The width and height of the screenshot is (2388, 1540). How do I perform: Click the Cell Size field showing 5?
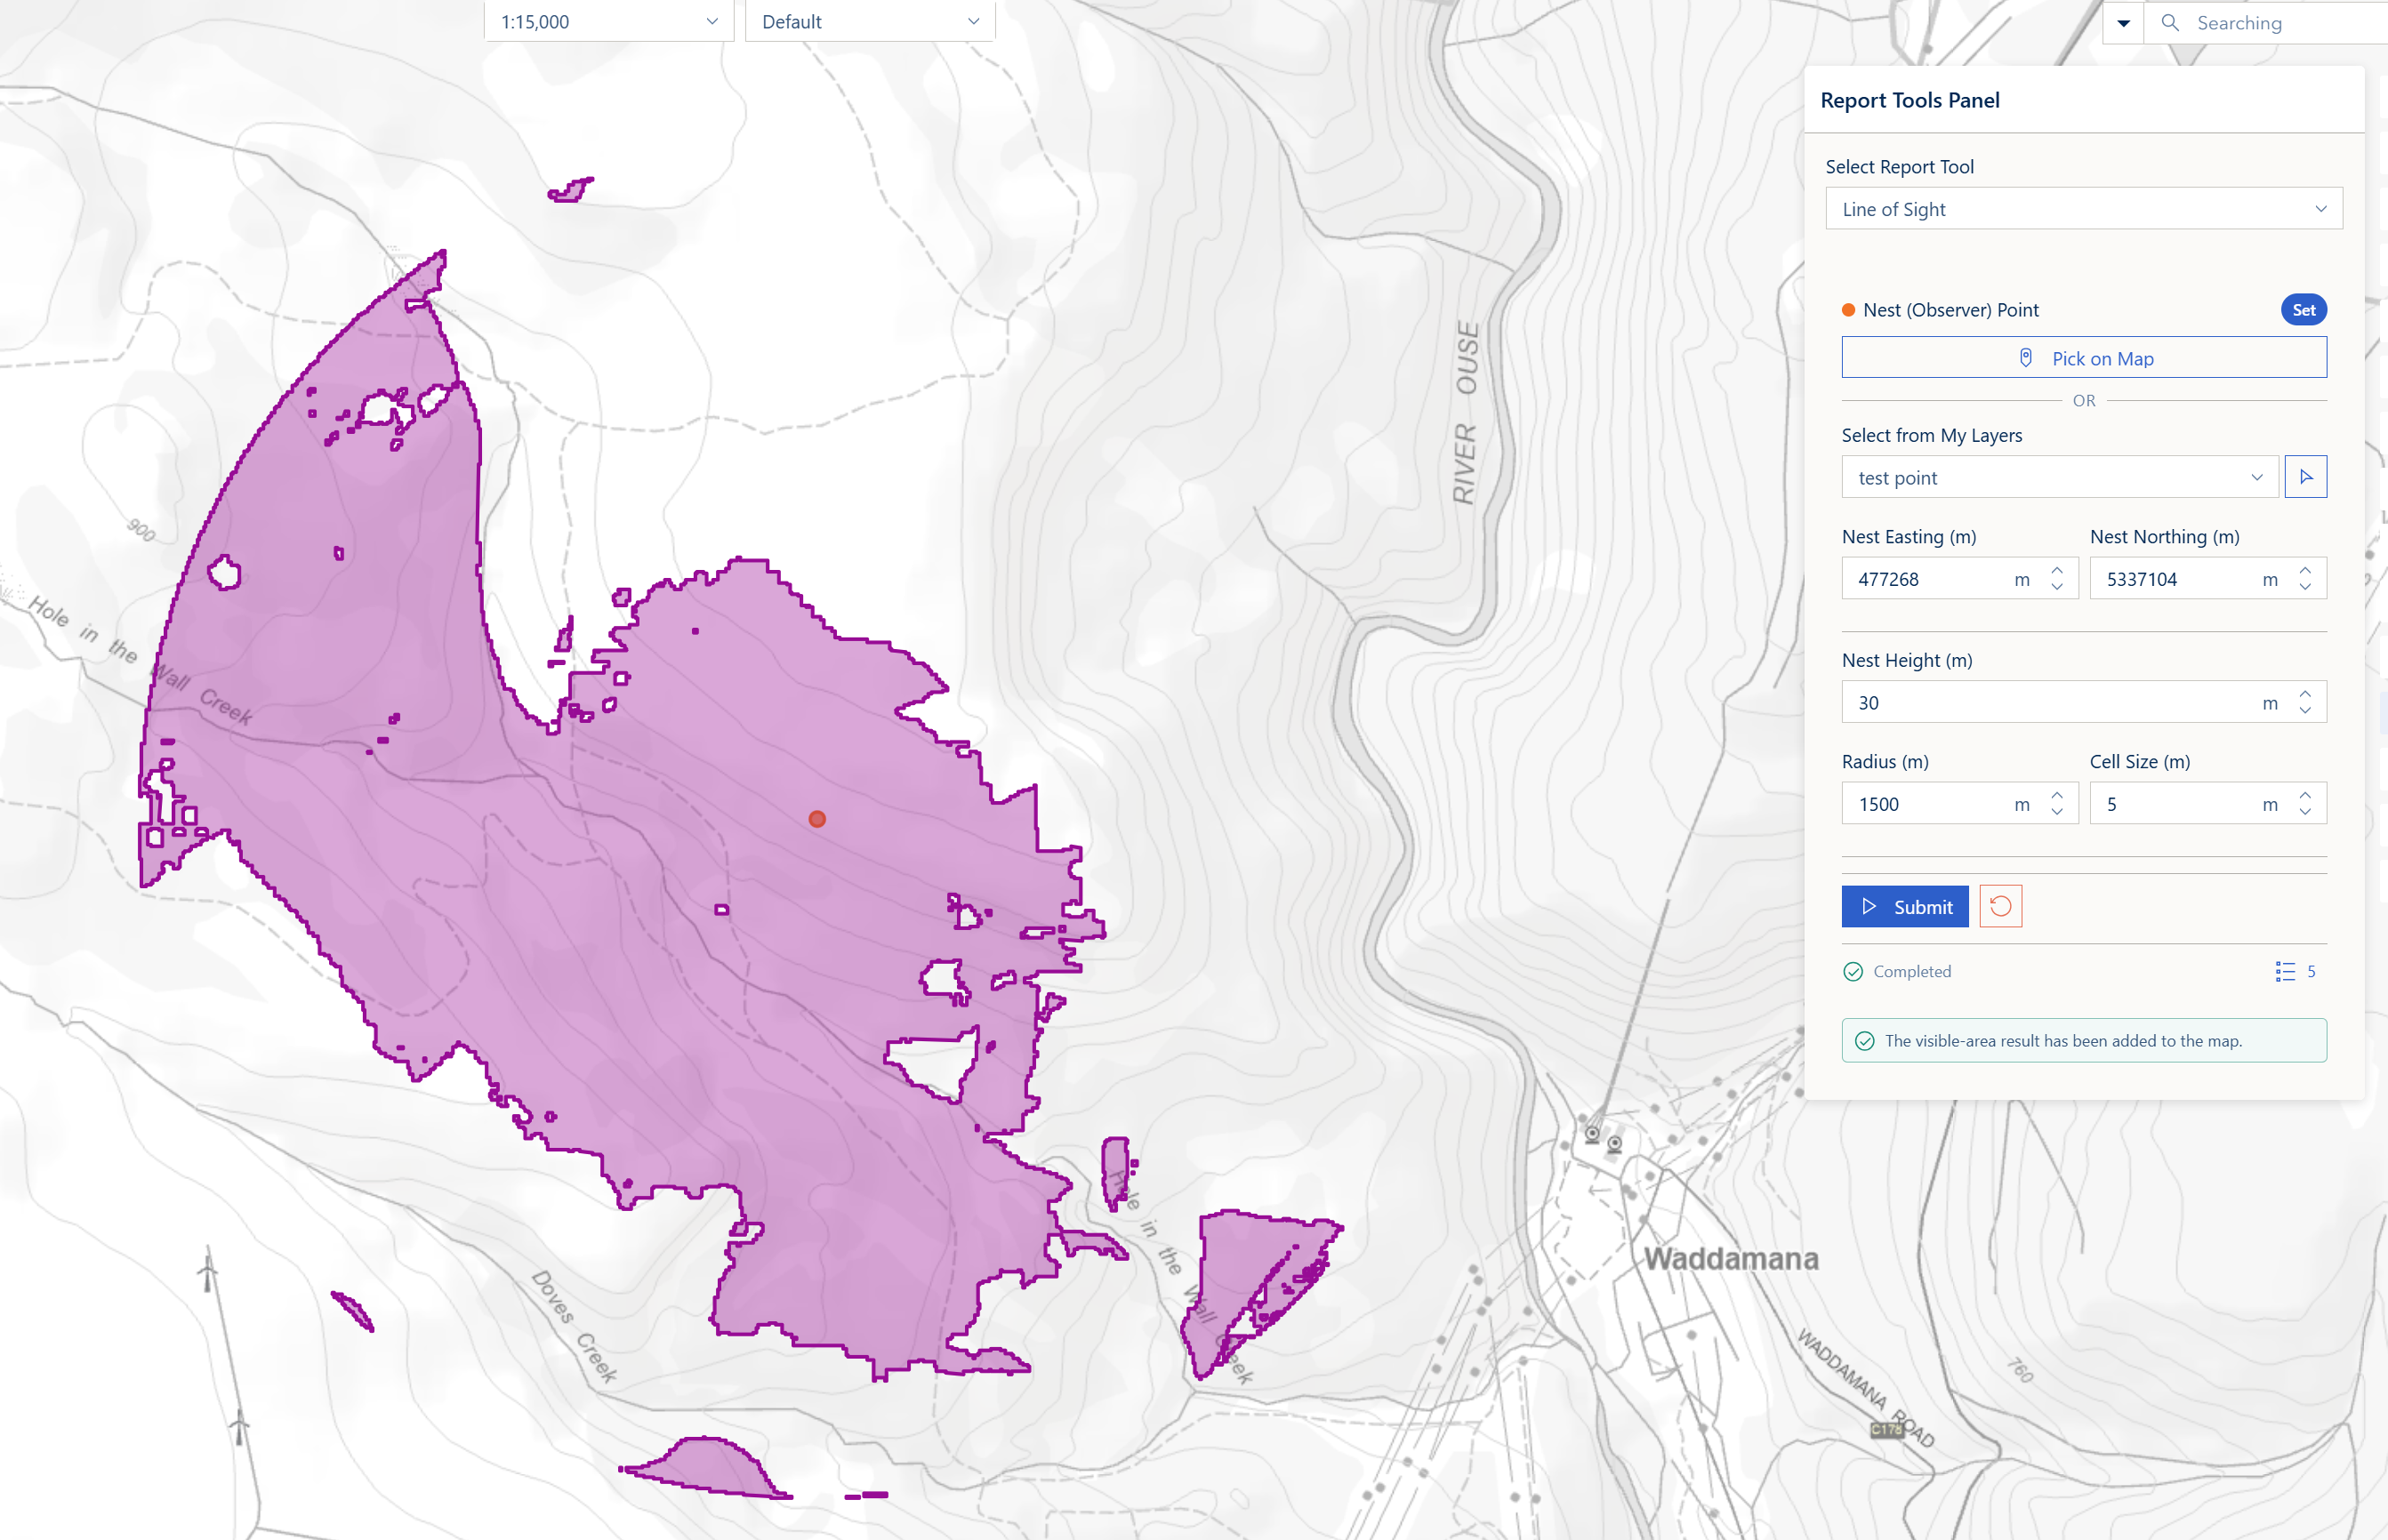[2208, 804]
